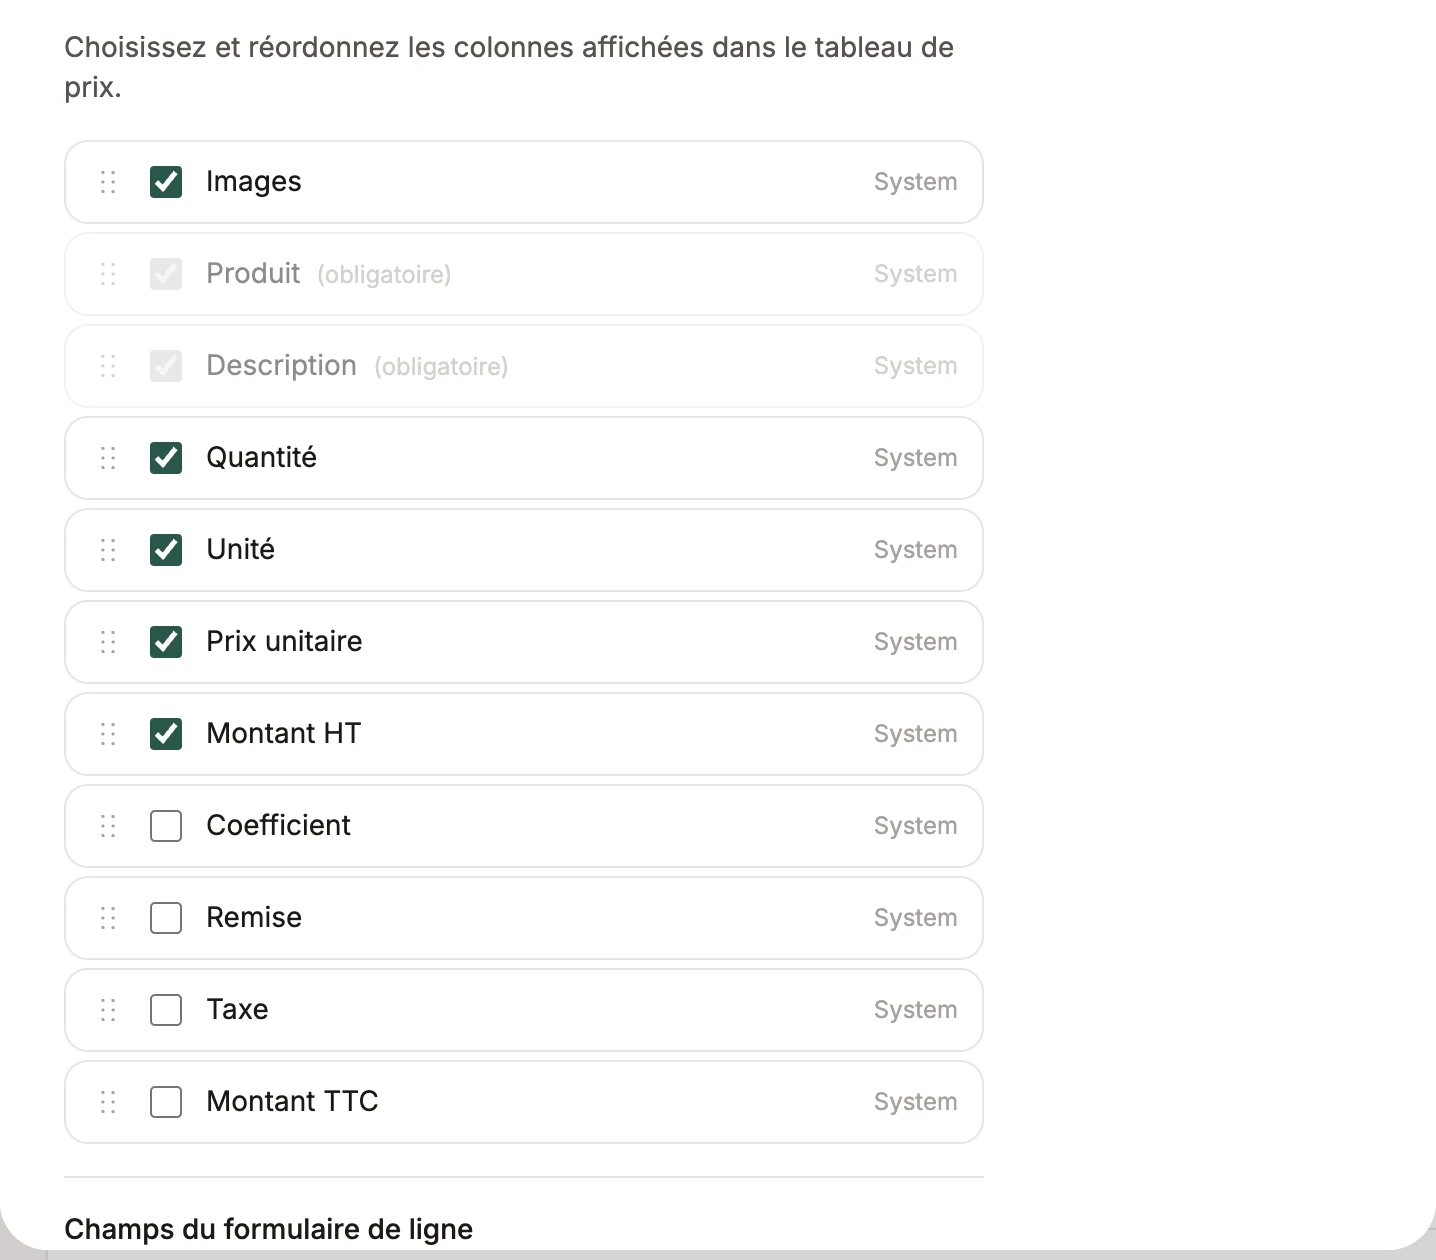Viewport: 1436px width, 1260px height.
Task: Click Champs du formulaire de ligne heading
Action: coord(269,1229)
